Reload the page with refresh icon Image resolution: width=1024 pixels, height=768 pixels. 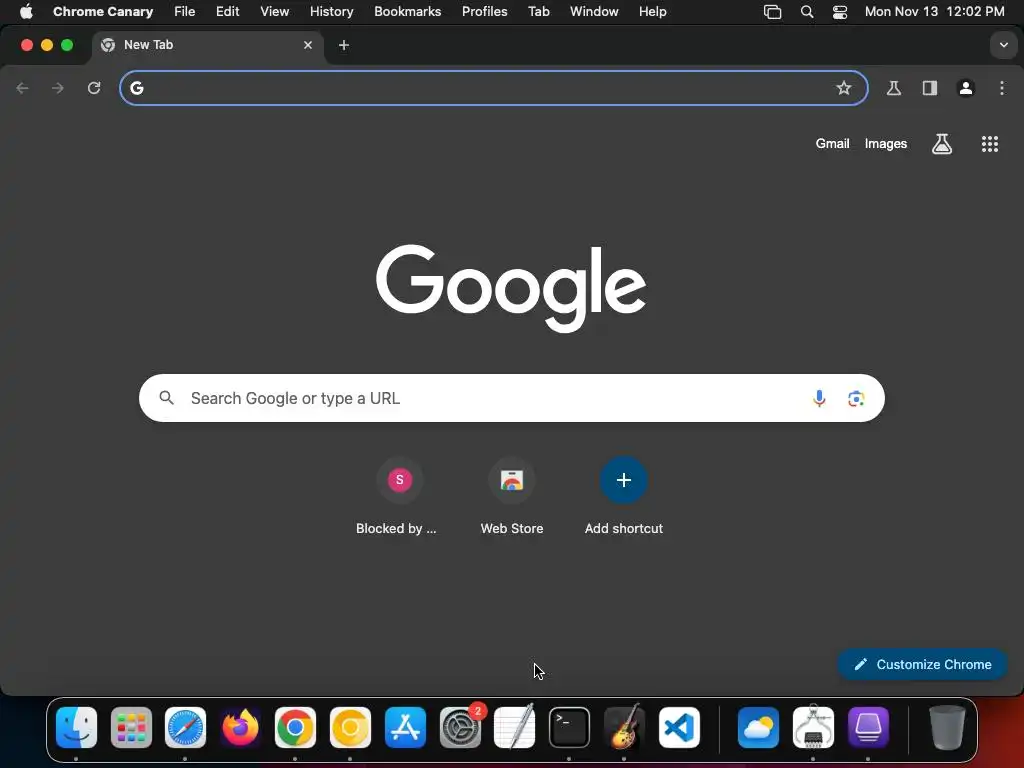click(94, 88)
